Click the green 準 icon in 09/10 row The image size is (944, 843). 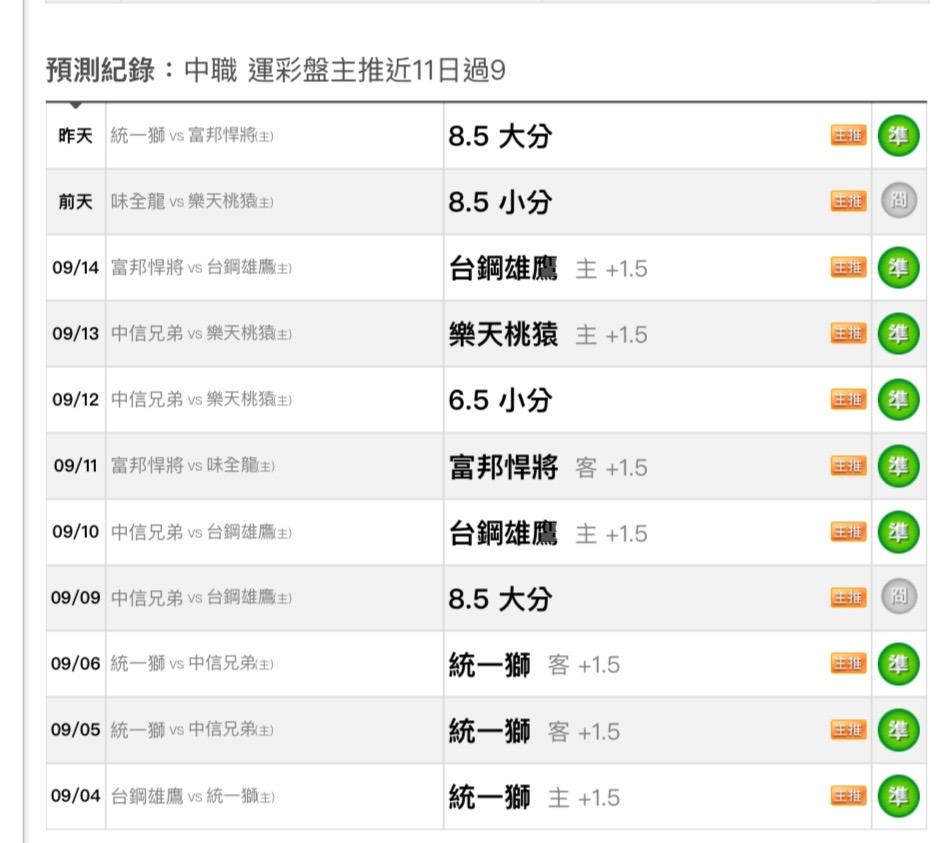(x=898, y=532)
